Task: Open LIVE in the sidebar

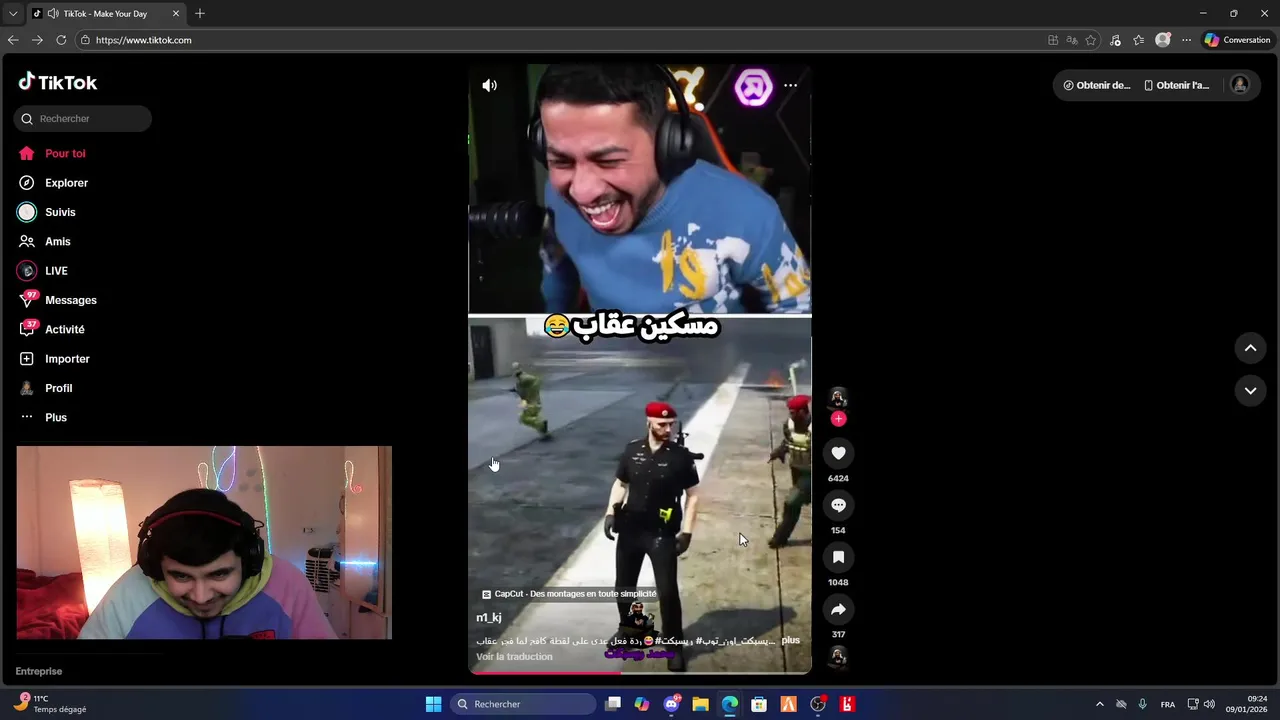Action: 43,271
